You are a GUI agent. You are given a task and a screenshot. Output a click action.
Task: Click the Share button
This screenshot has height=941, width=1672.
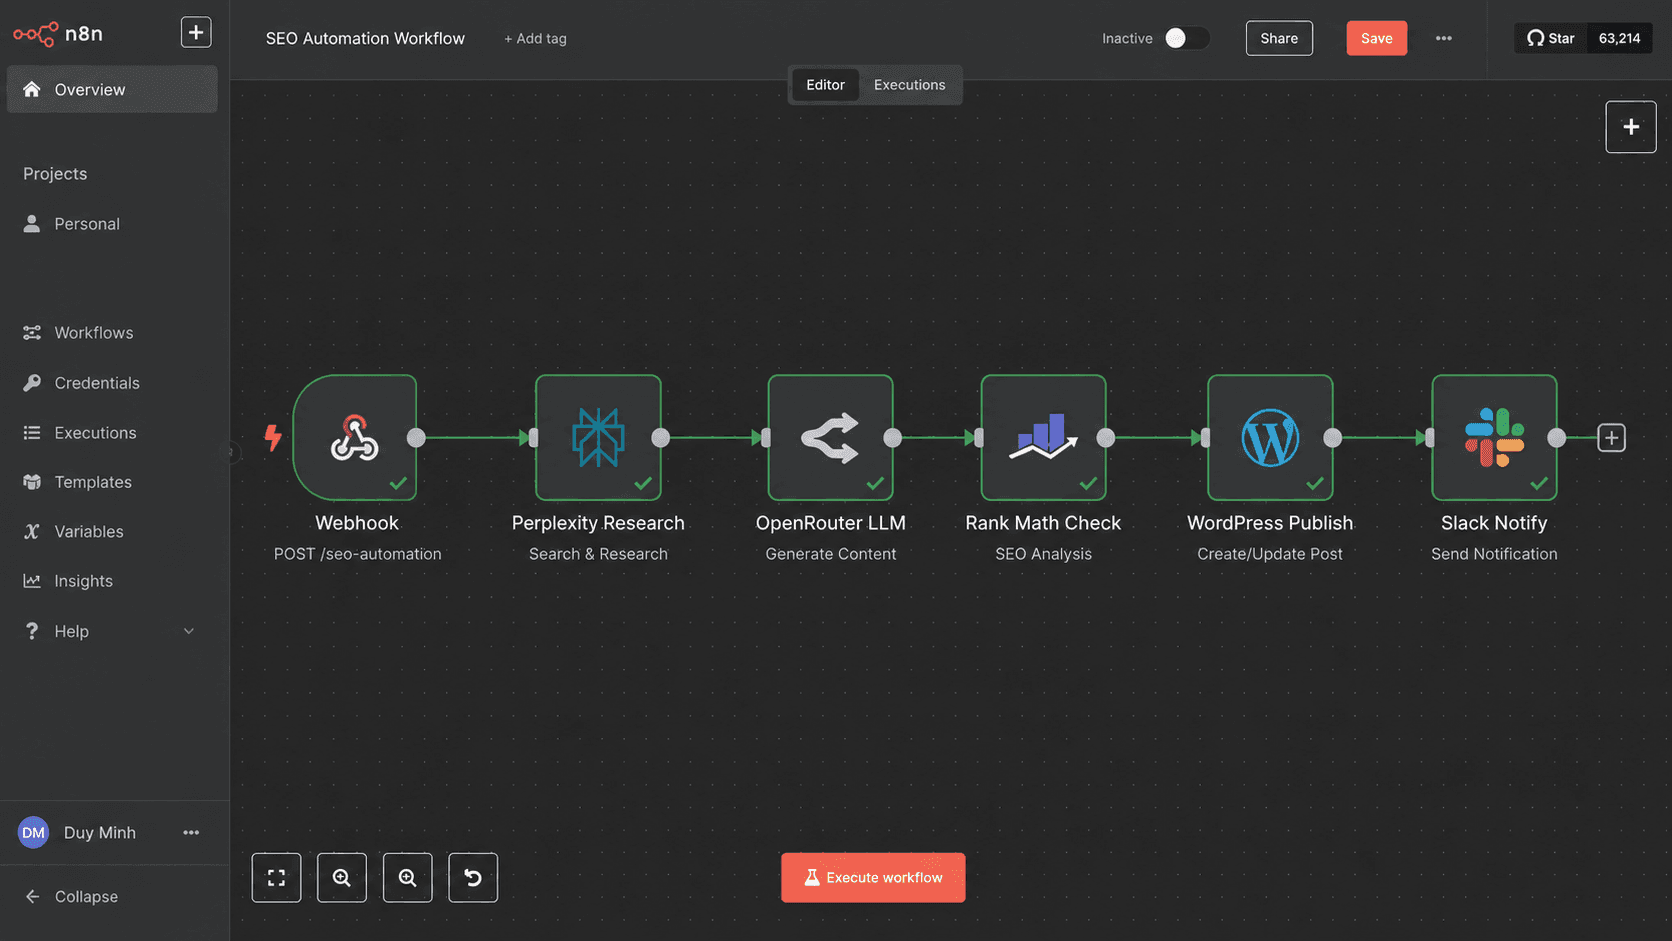pos(1279,38)
